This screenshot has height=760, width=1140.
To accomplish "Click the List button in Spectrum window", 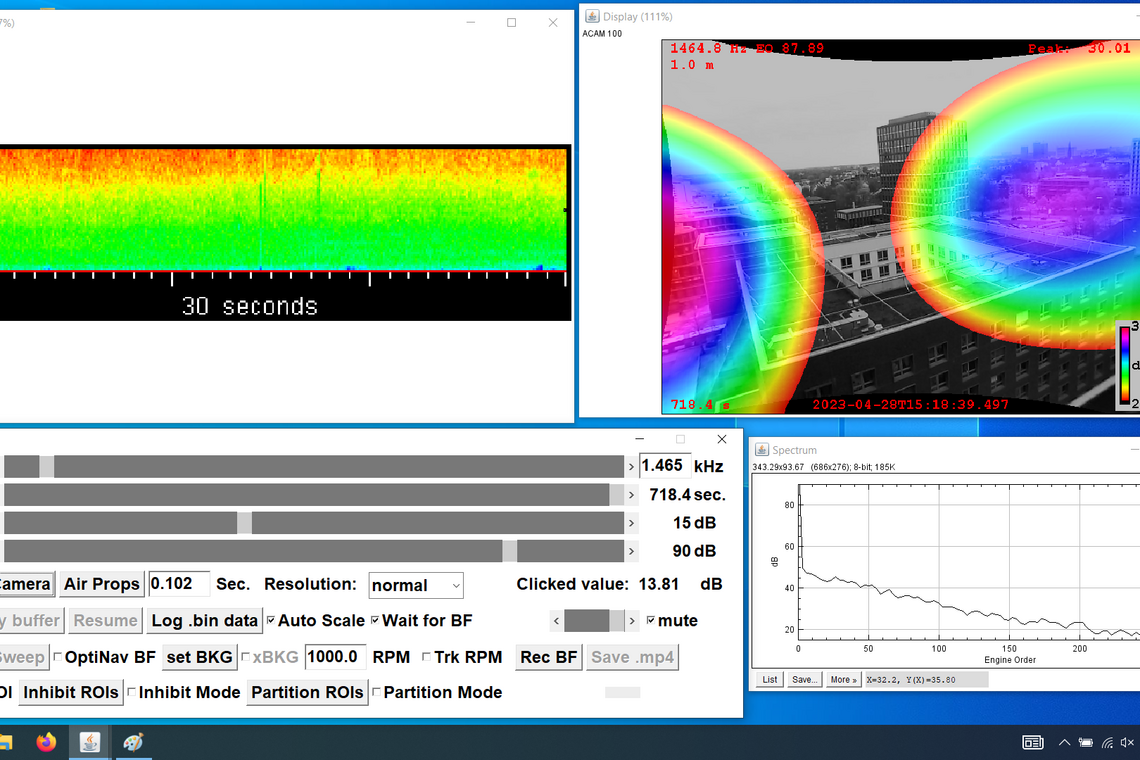I will coord(770,680).
